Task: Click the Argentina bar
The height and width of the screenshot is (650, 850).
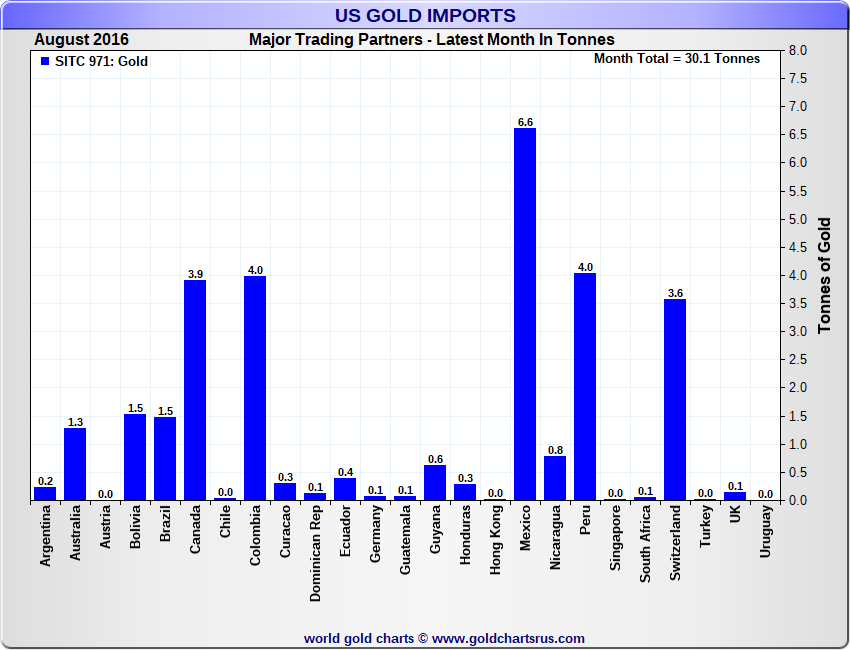Action: (x=45, y=493)
